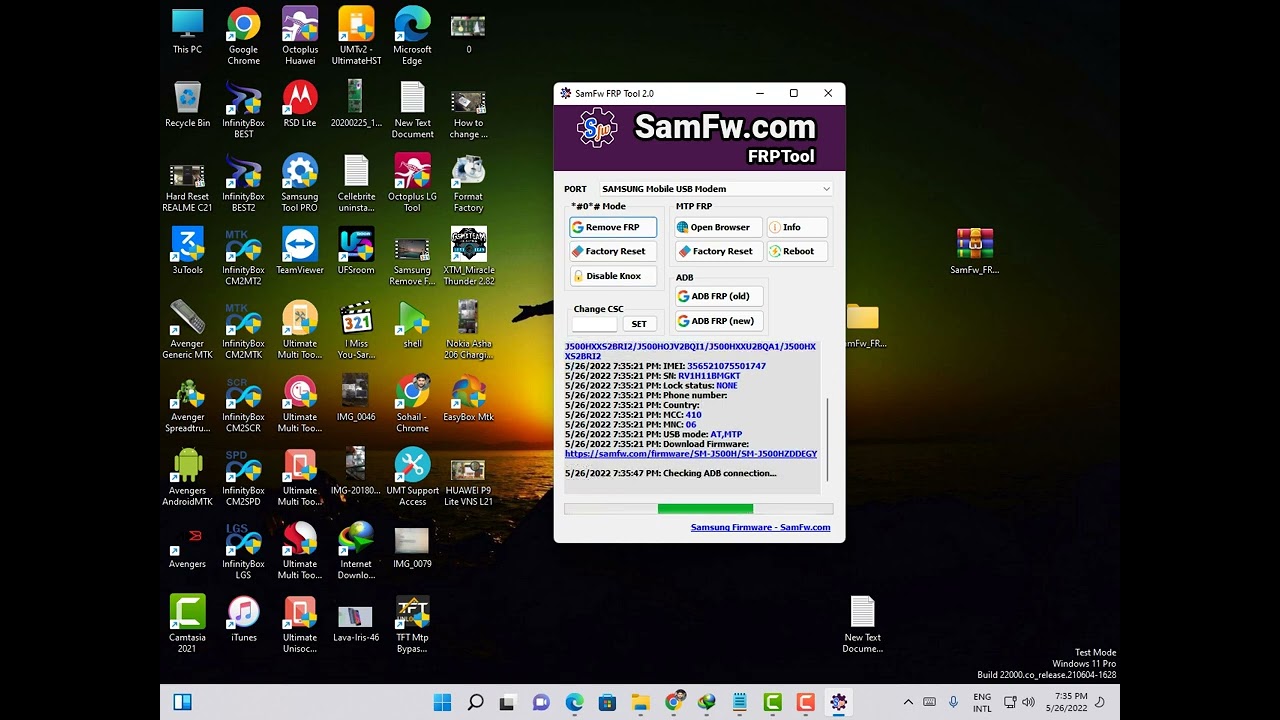Focus the Change CSC input field
The image size is (1280, 720).
[x=595, y=324]
